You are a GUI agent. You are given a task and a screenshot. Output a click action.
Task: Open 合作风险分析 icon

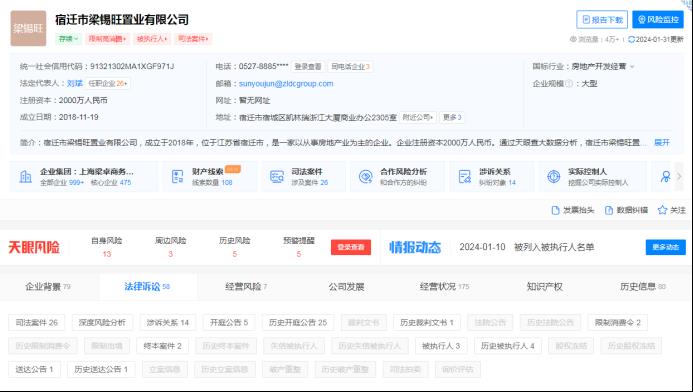366,177
